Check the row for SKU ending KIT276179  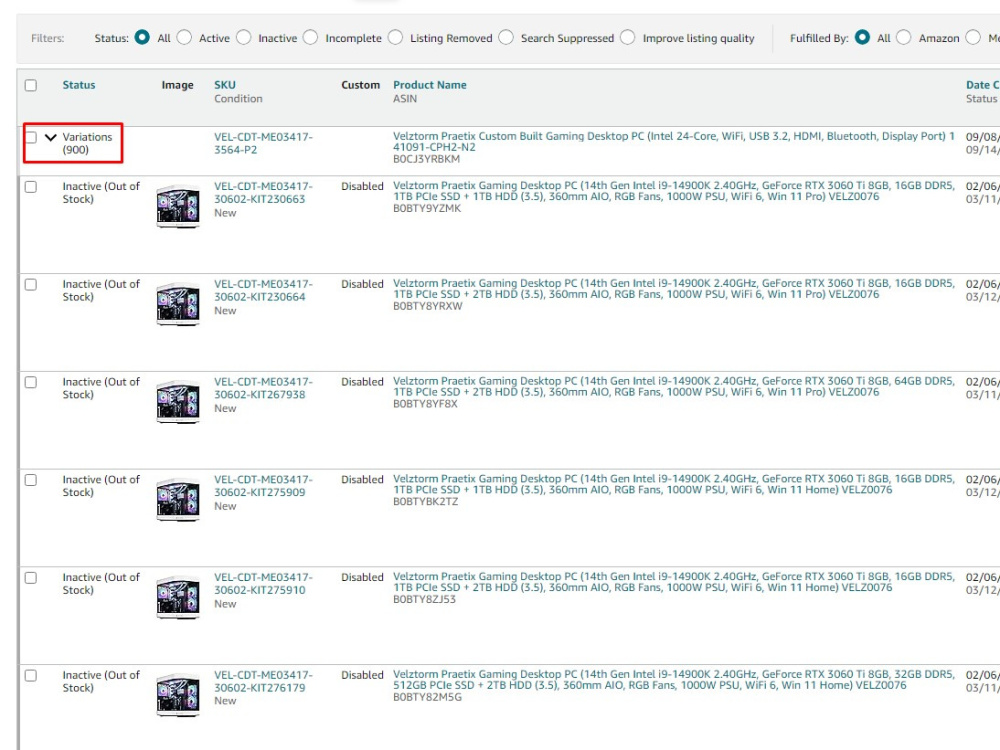pos(31,675)
